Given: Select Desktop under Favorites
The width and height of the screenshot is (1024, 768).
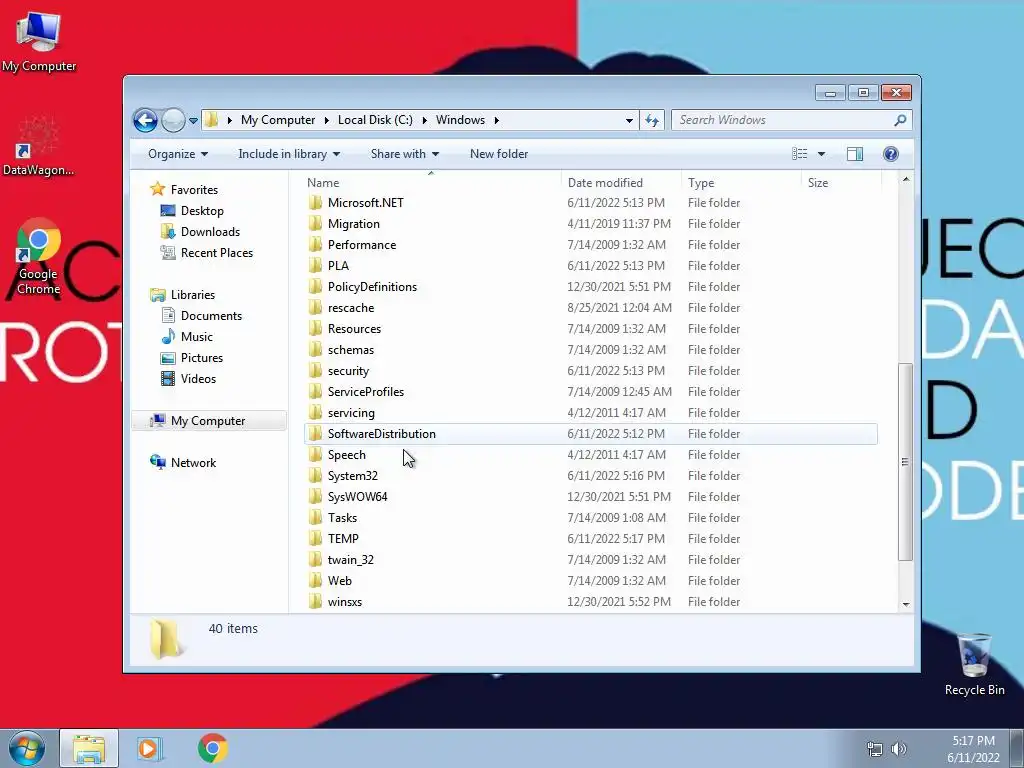Looking at the screenshot, I should pos(202,211).
